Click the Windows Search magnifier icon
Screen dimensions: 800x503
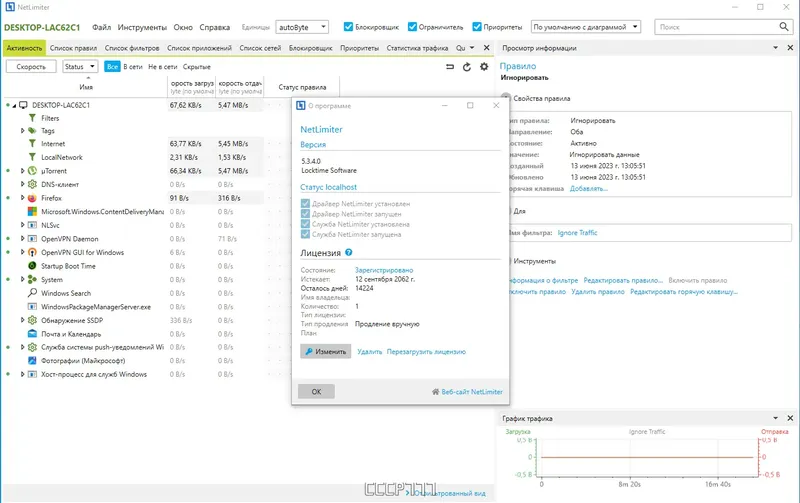32,293
